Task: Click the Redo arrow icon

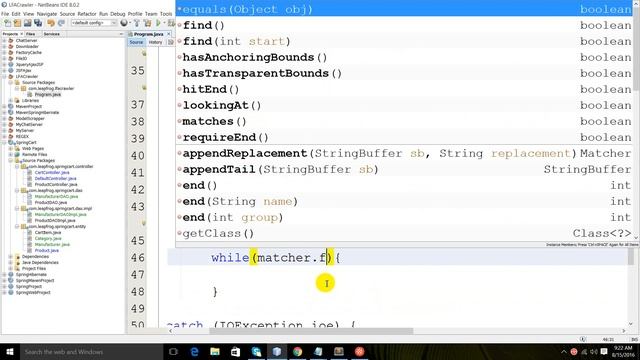Action: click(x=61, y=23)
